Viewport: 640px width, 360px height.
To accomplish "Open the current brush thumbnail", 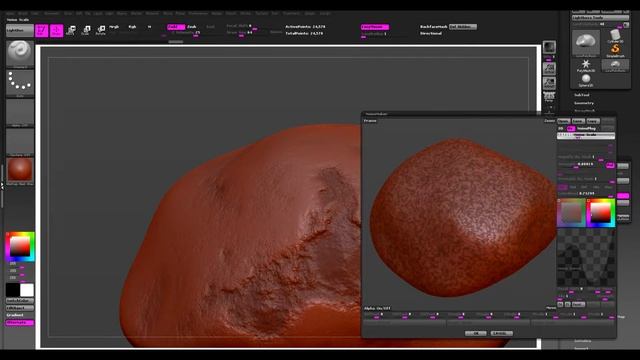I will coord(20,53).
